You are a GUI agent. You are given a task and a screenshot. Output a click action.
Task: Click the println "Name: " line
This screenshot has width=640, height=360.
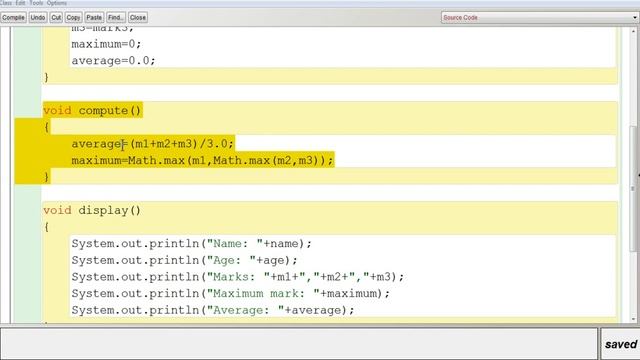tap(191, 244)
